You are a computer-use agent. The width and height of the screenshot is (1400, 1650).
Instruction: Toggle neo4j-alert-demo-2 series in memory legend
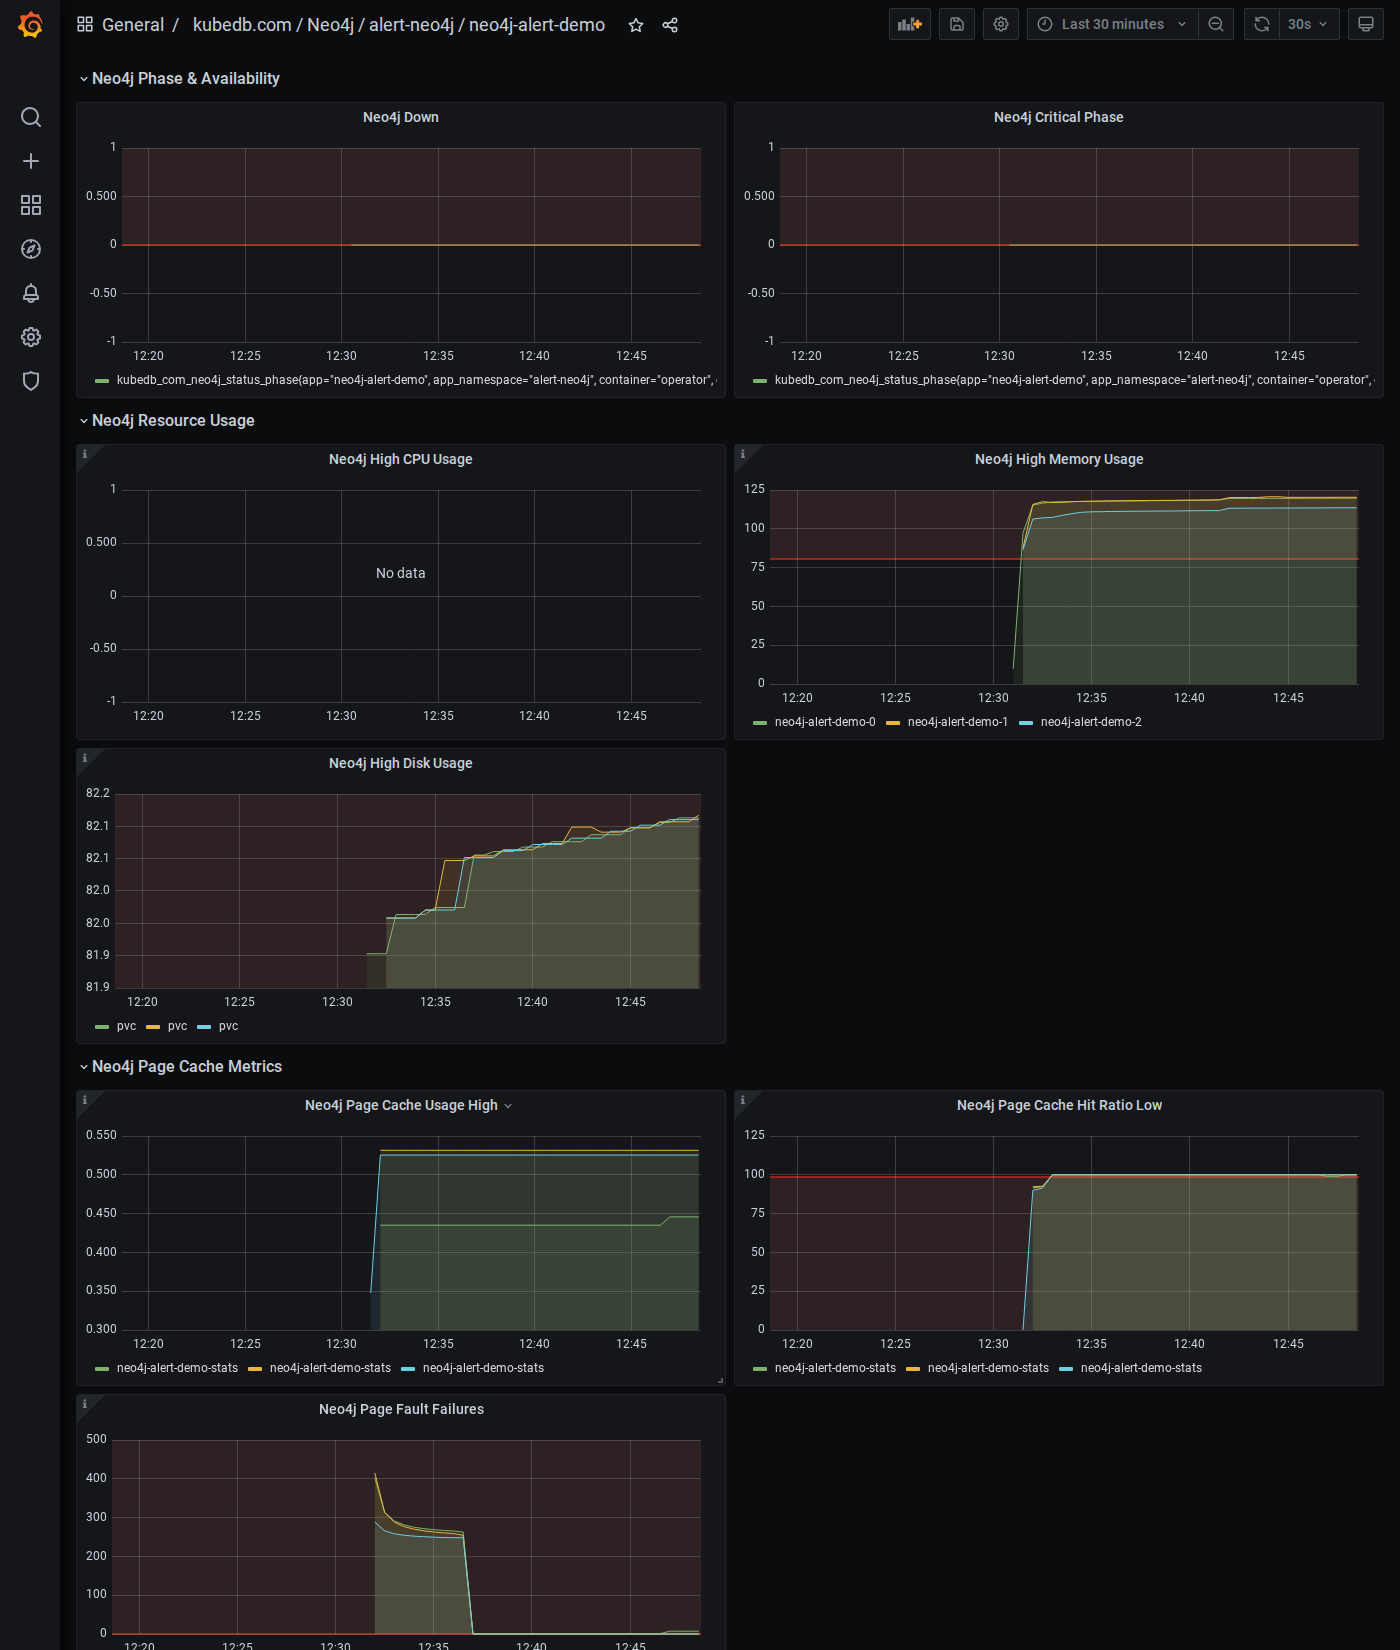1091,722
